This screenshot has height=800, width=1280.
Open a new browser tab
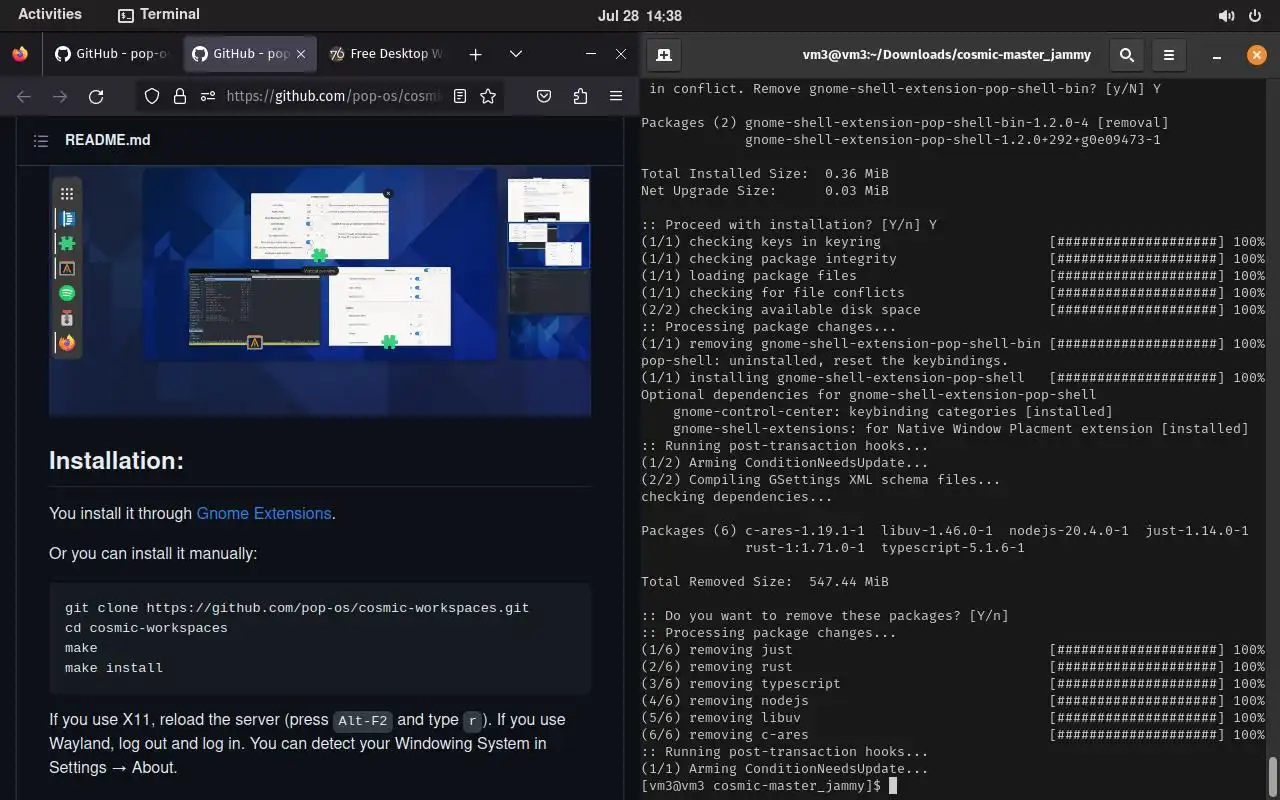(x=476, y=54)
